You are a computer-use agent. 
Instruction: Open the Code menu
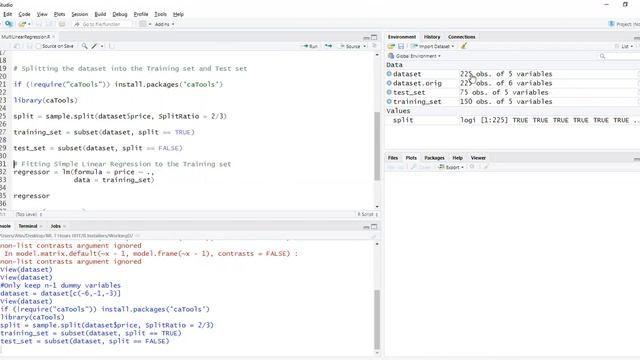point(24,14)
